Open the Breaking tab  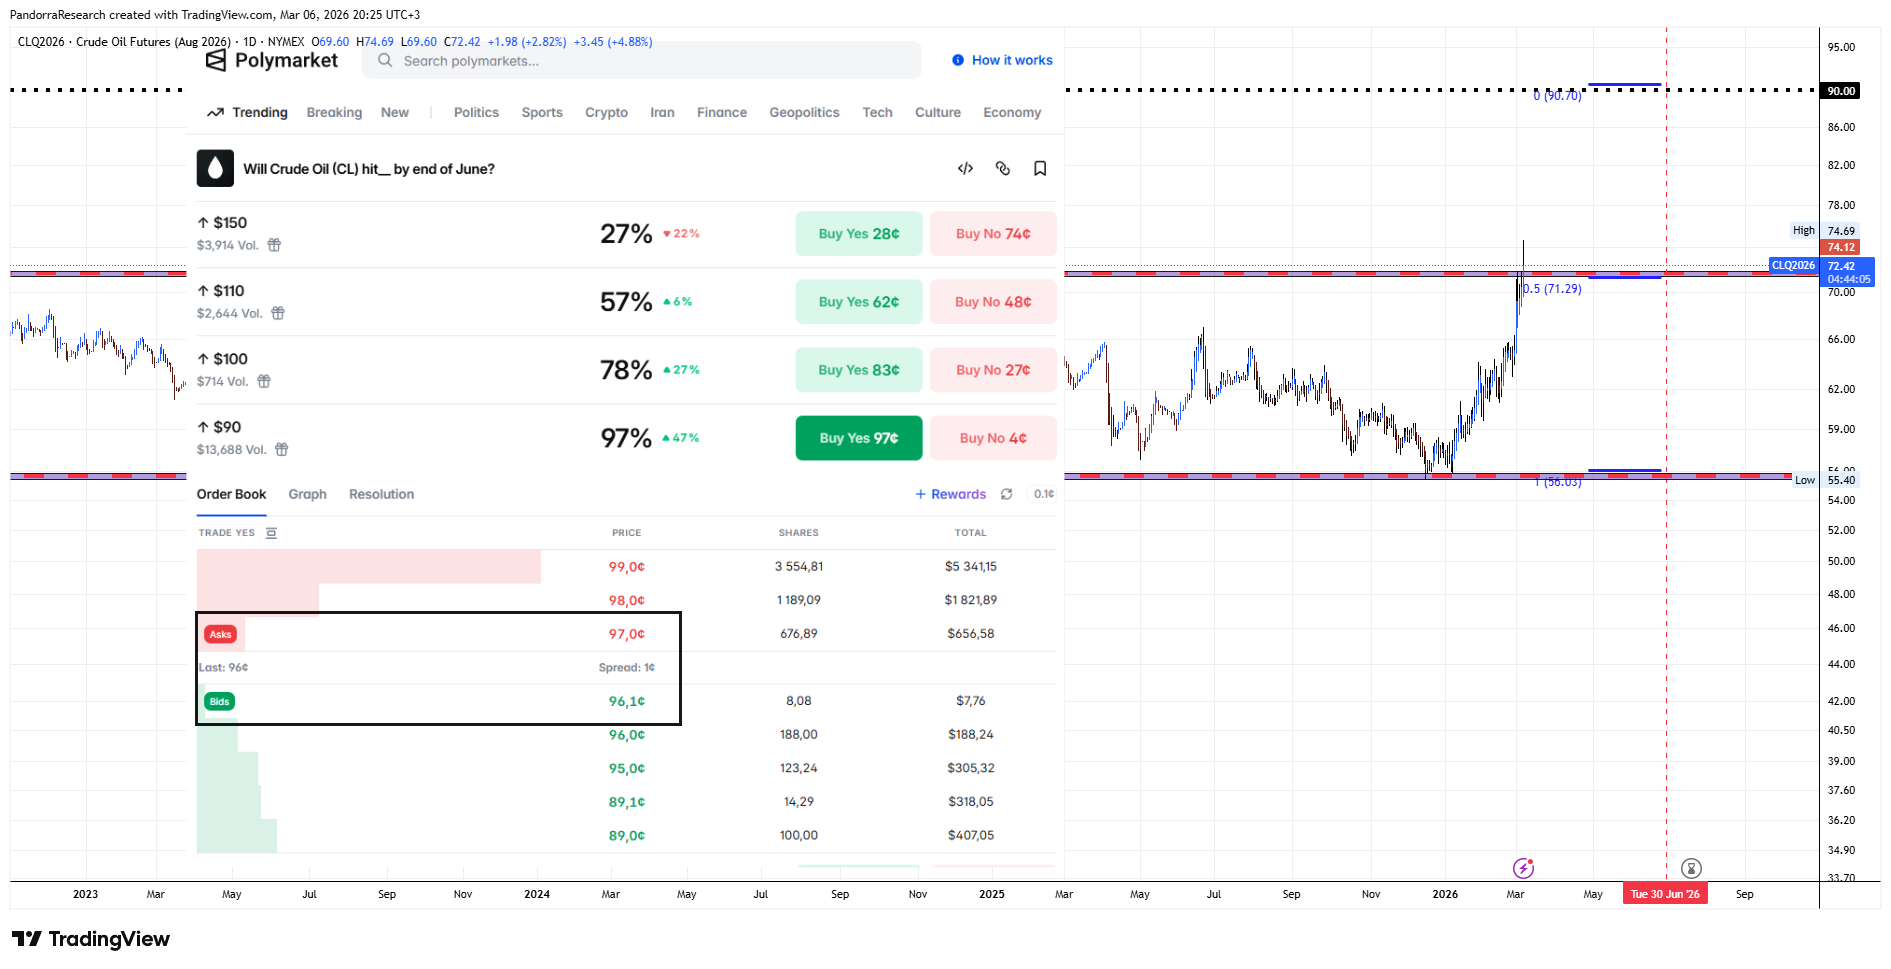(x=334, y=113)
